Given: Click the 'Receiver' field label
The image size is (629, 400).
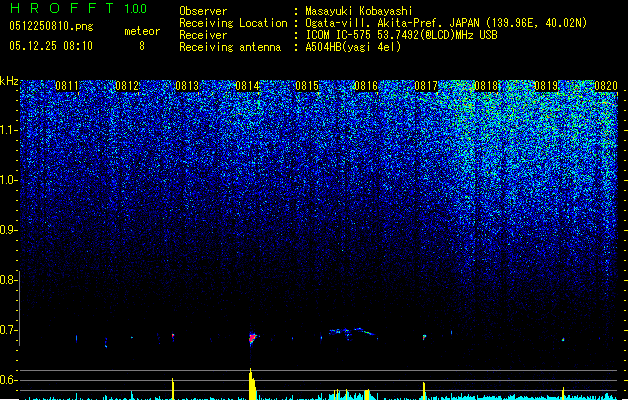Looking at the screenshot, I should [203, 35].
